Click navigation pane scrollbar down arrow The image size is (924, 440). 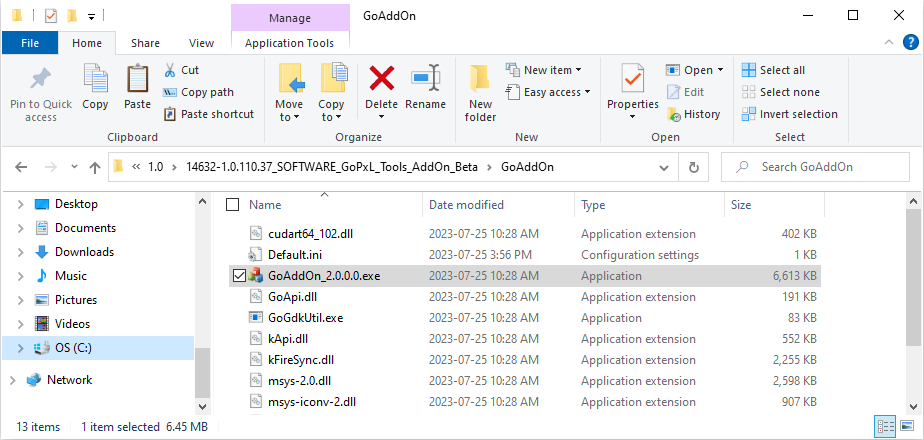[202, 406]
